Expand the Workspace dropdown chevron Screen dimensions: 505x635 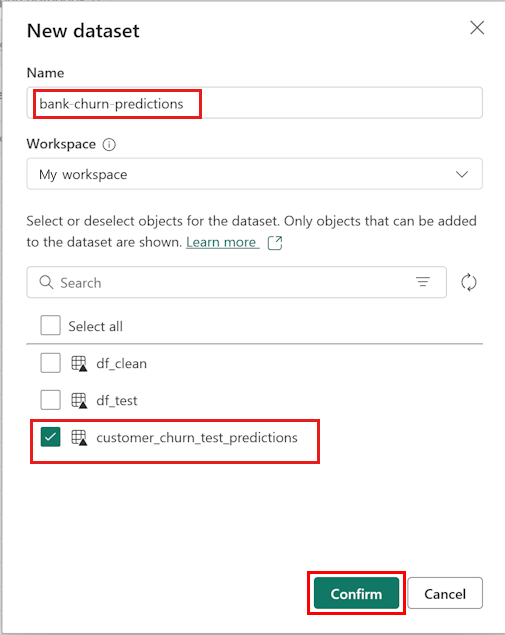pos(462,175)
